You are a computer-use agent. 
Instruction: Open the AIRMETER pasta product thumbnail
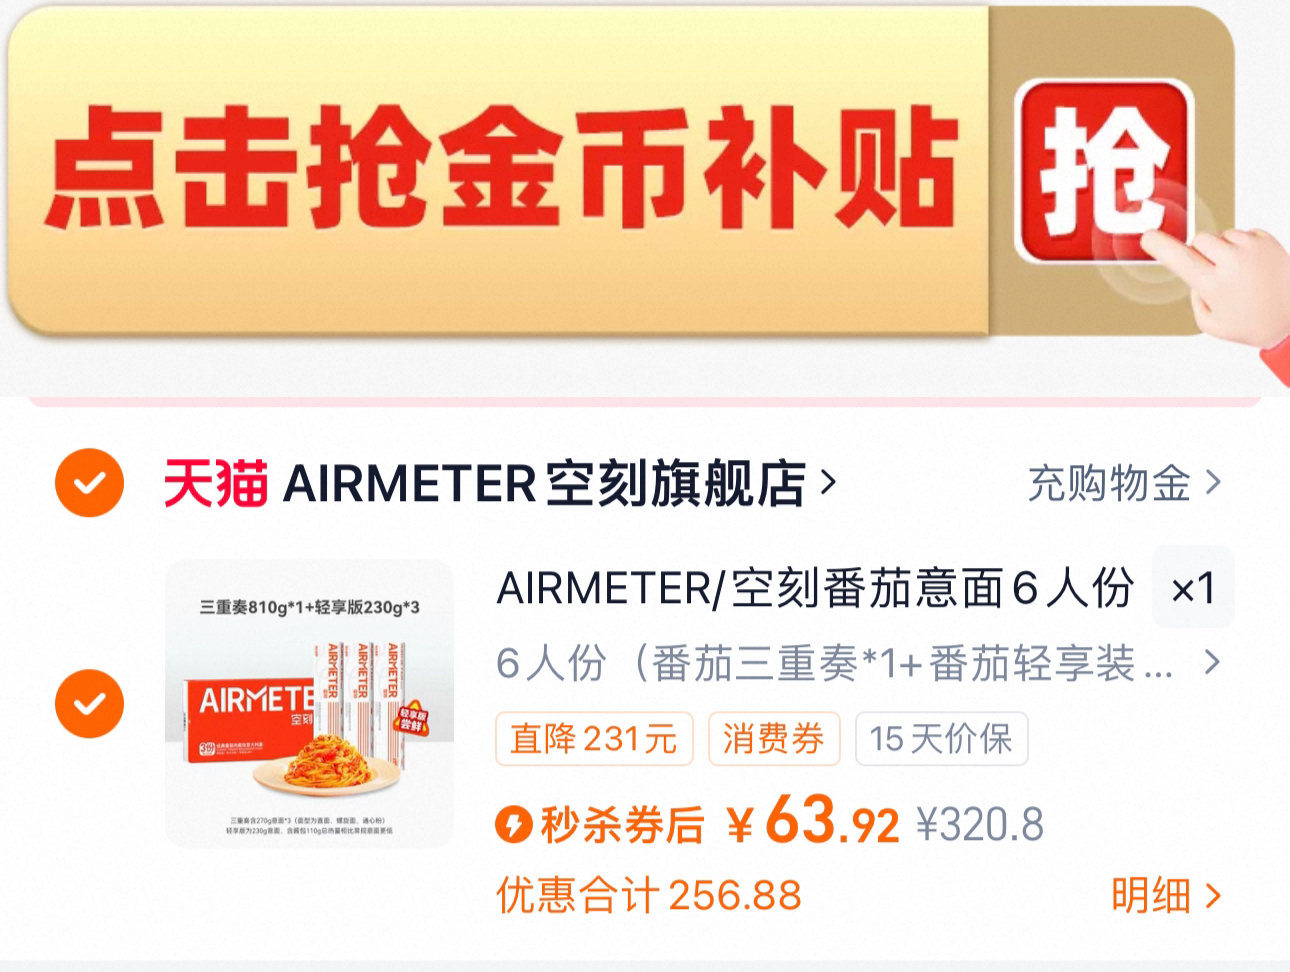click(x=310, y=704)
